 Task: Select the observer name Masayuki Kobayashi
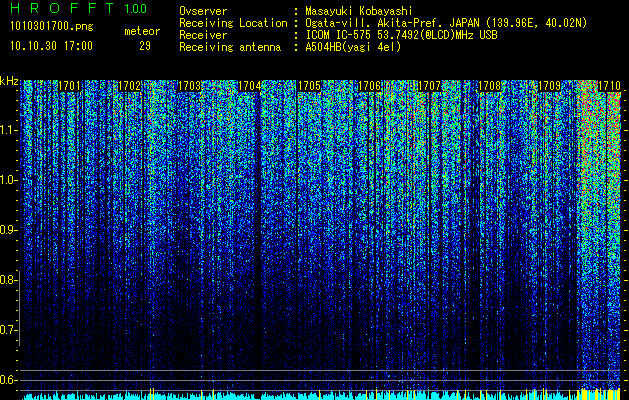tap(359, 11)
